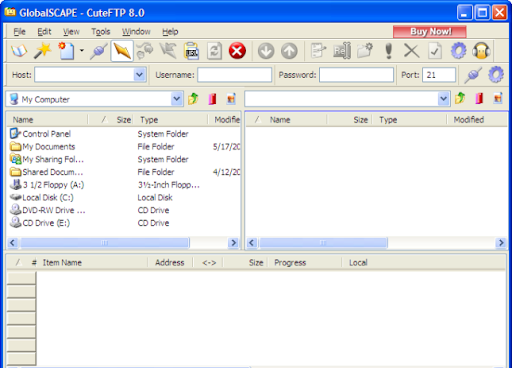The height and width of the screenshot is (368, 512).
Task: Click the Edit file toolbar icon
Action: point(318,51)
